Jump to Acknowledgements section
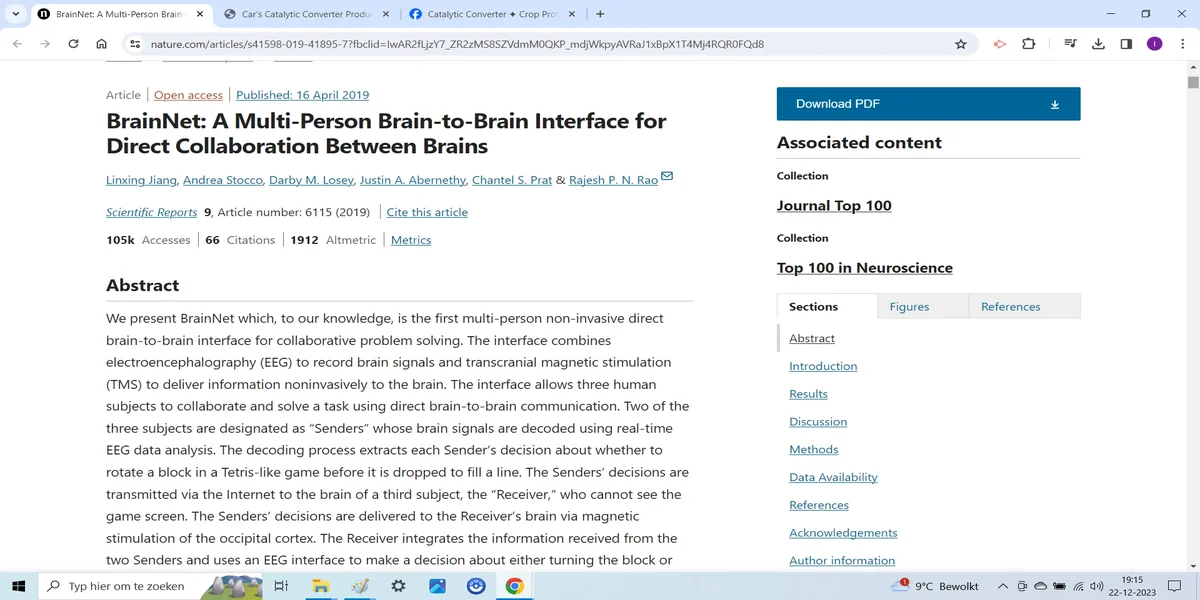This screenshot has height=600, width=1200. (x=843, y=533)
